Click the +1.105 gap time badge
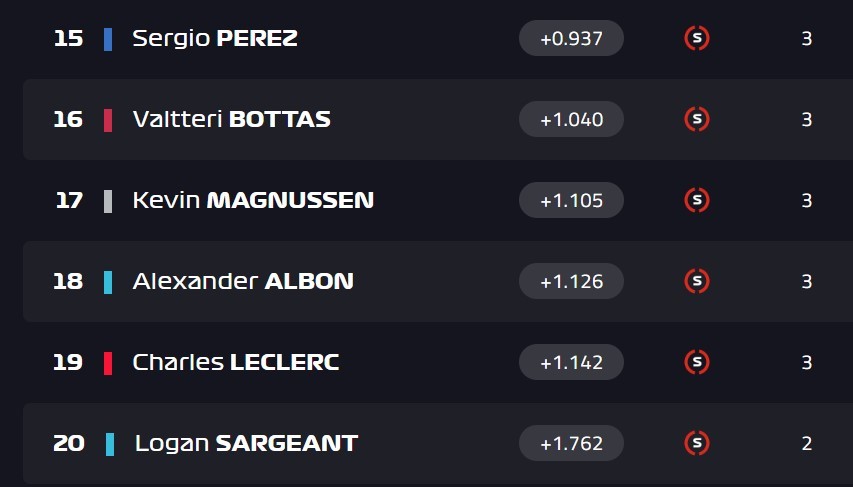Screen dimensions: 853x487 pyautogui.click(x=571, y=200)
